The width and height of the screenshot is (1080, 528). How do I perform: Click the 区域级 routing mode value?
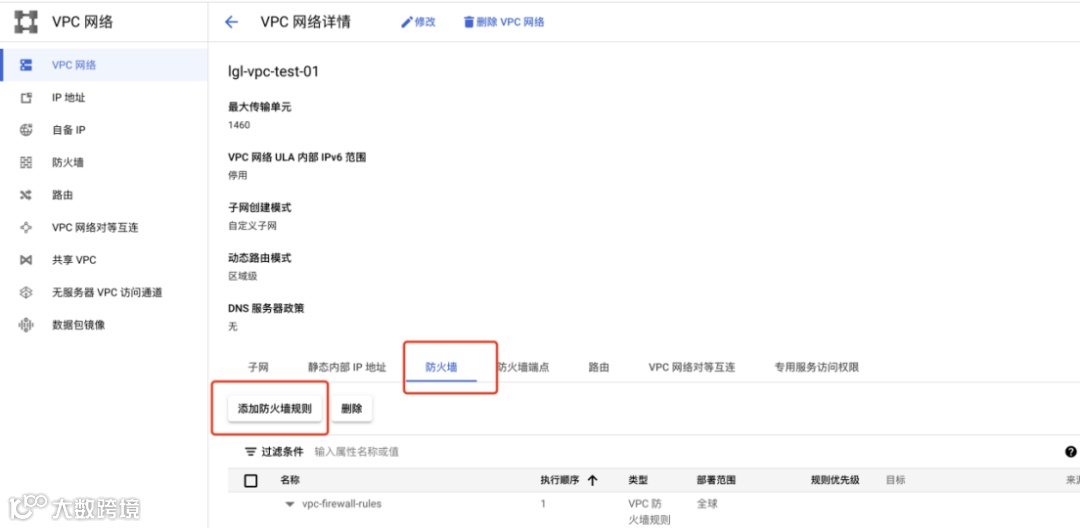click(x=242, y=276)
